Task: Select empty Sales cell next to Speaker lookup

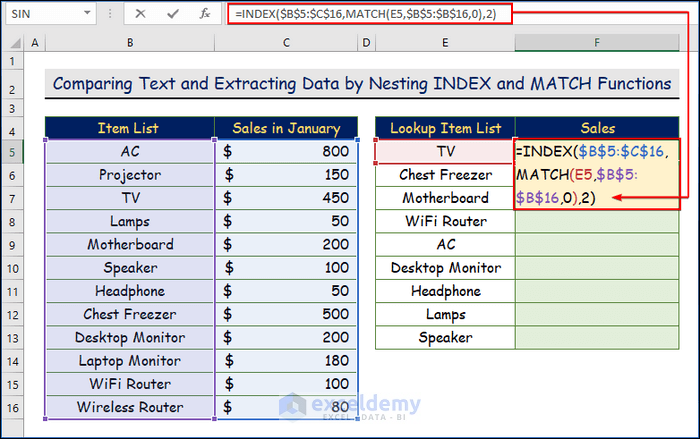Action: point(597,338)
